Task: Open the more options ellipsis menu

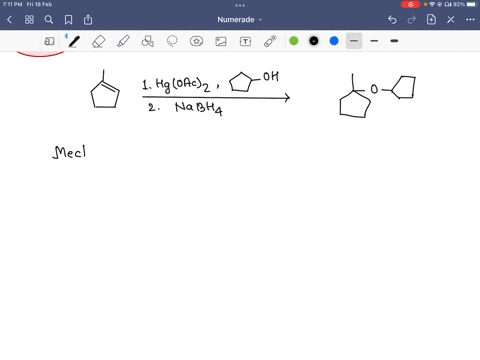Action: [x=470, y=20]
